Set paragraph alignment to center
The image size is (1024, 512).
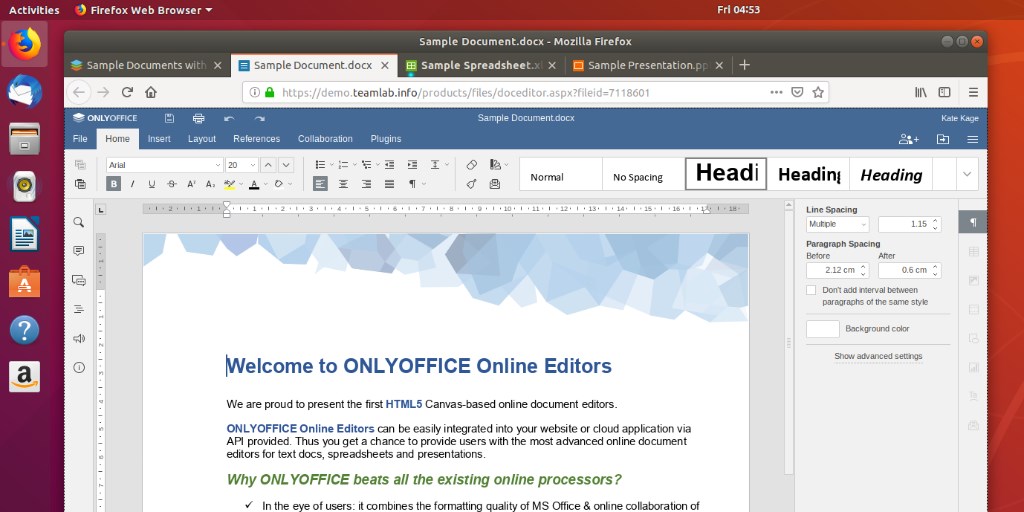click(343, 184)
